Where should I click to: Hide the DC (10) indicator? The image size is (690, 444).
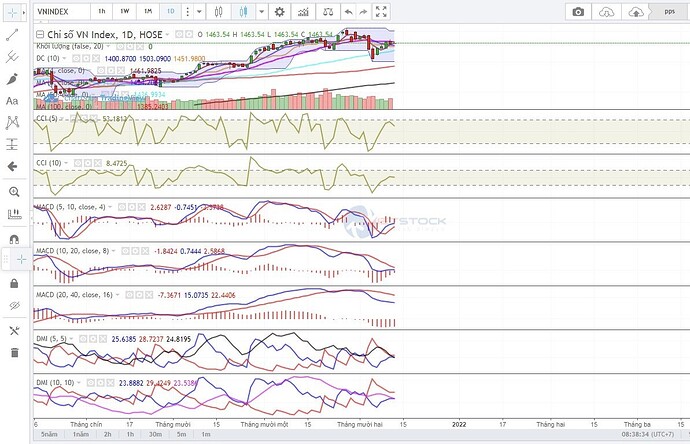click(x=77, y=58)
